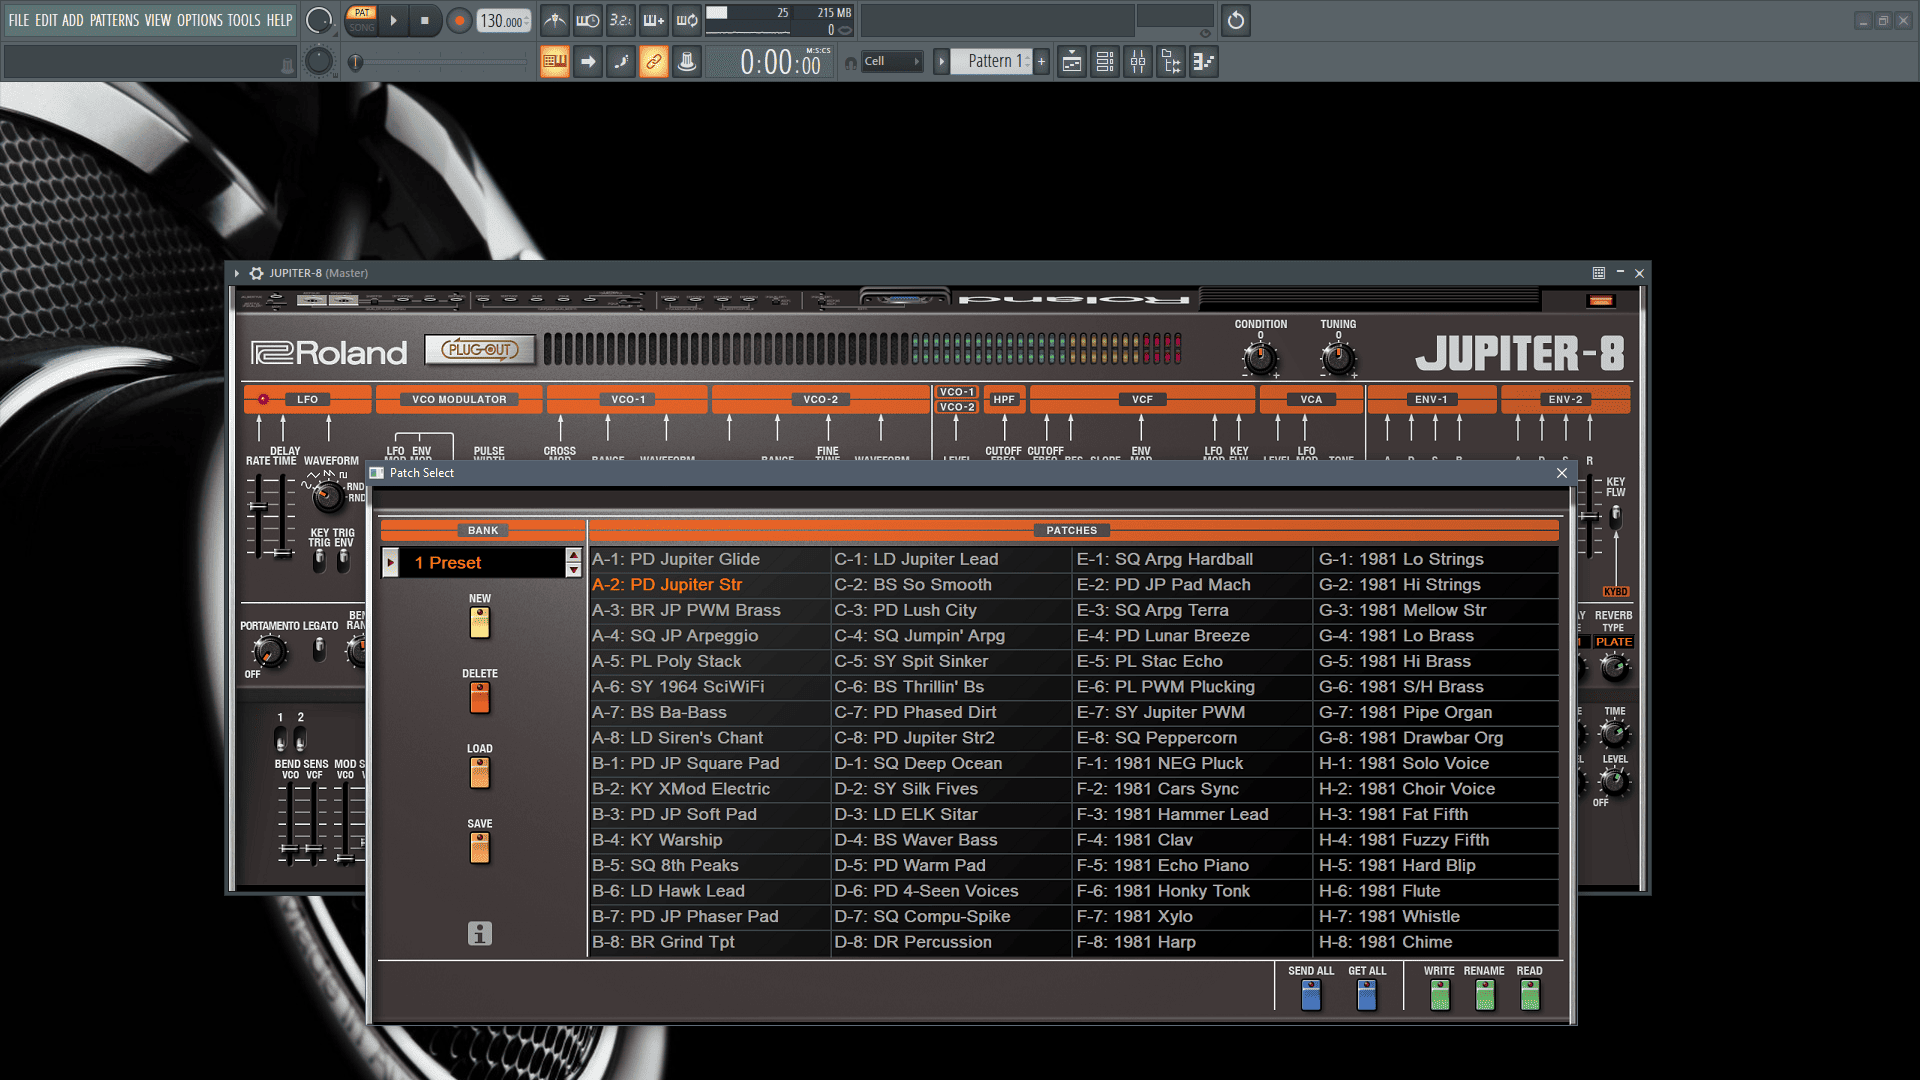The image size is (1920, 1080).
Task: Toggle the step editing footprint icon
Action: point(621,62)
